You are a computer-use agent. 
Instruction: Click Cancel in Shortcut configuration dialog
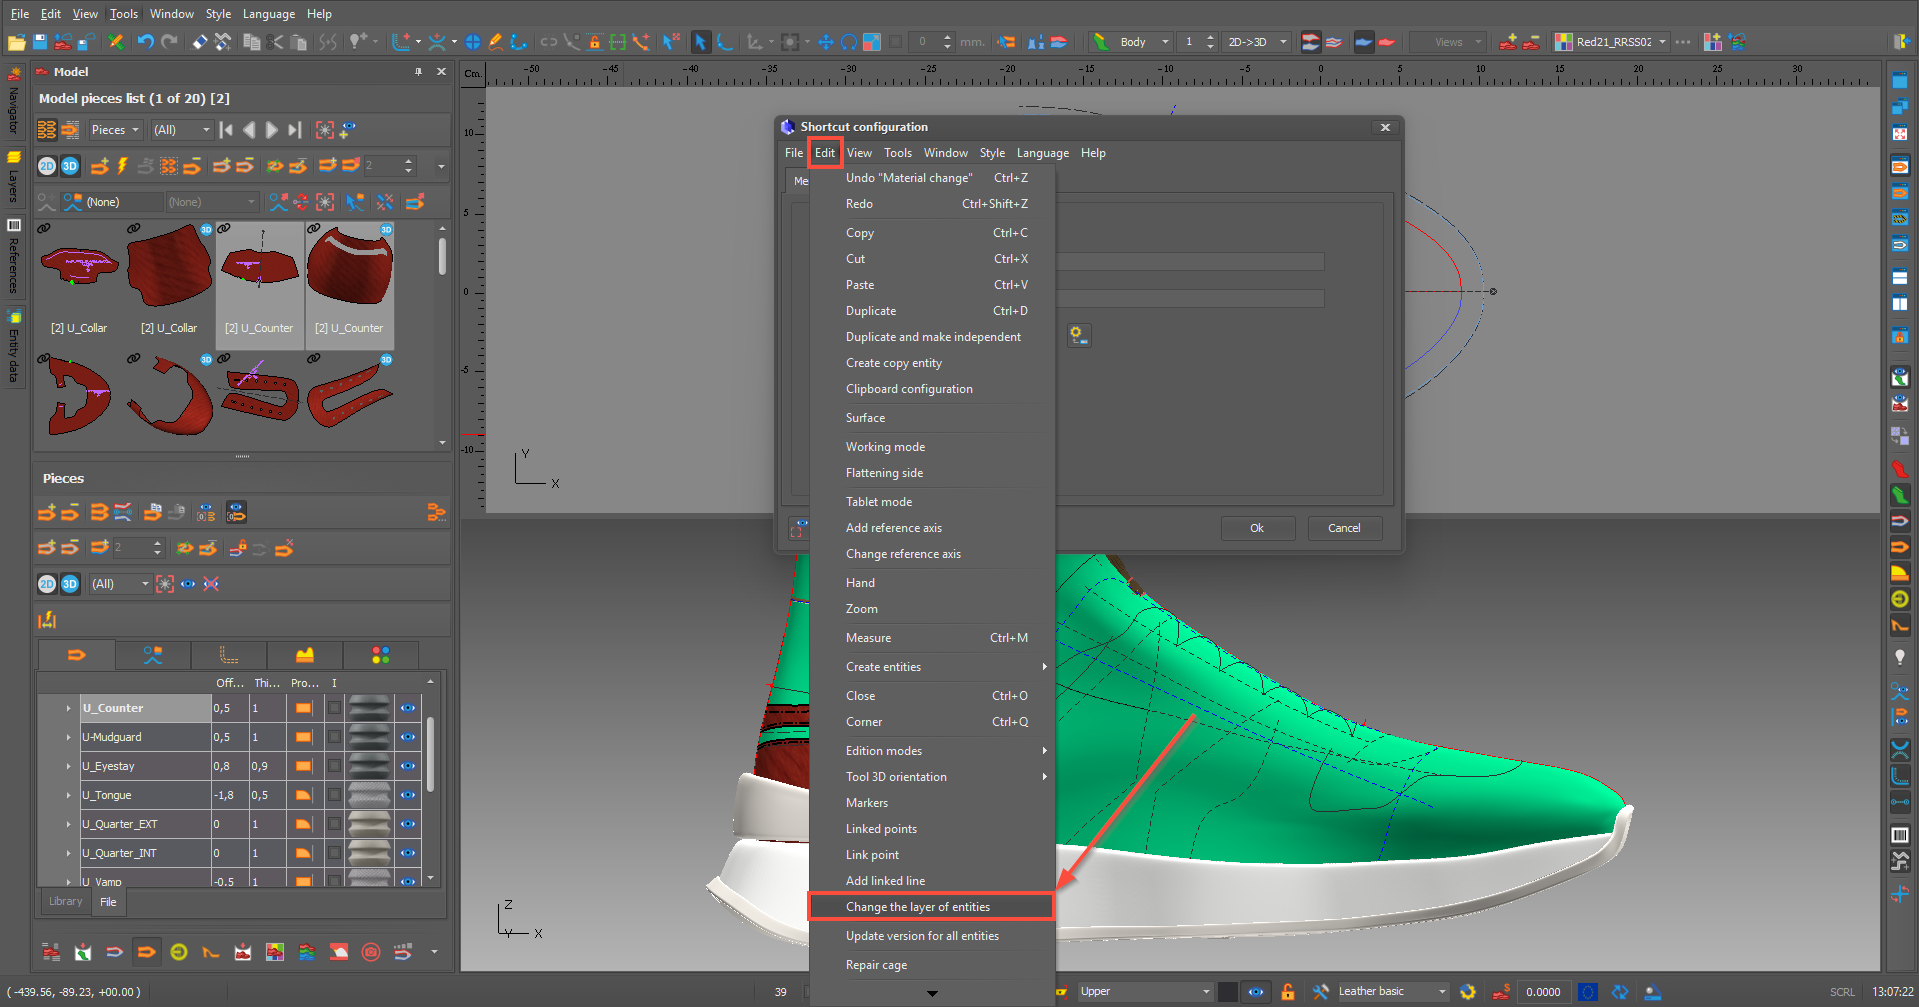(1344, 528)
